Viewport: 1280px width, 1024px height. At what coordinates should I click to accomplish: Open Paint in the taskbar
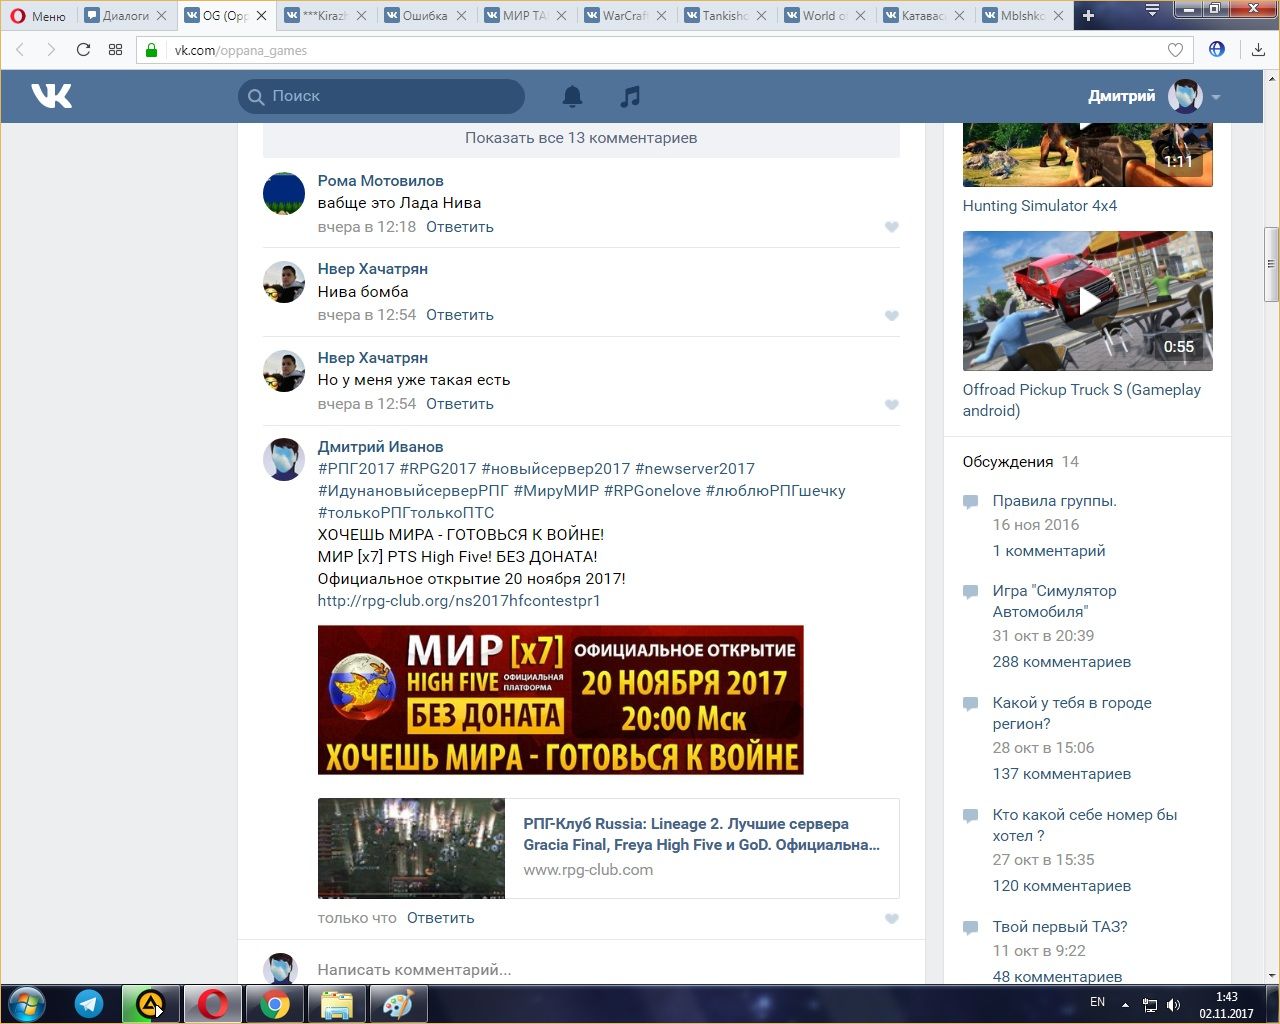(x=398, y=1004)
